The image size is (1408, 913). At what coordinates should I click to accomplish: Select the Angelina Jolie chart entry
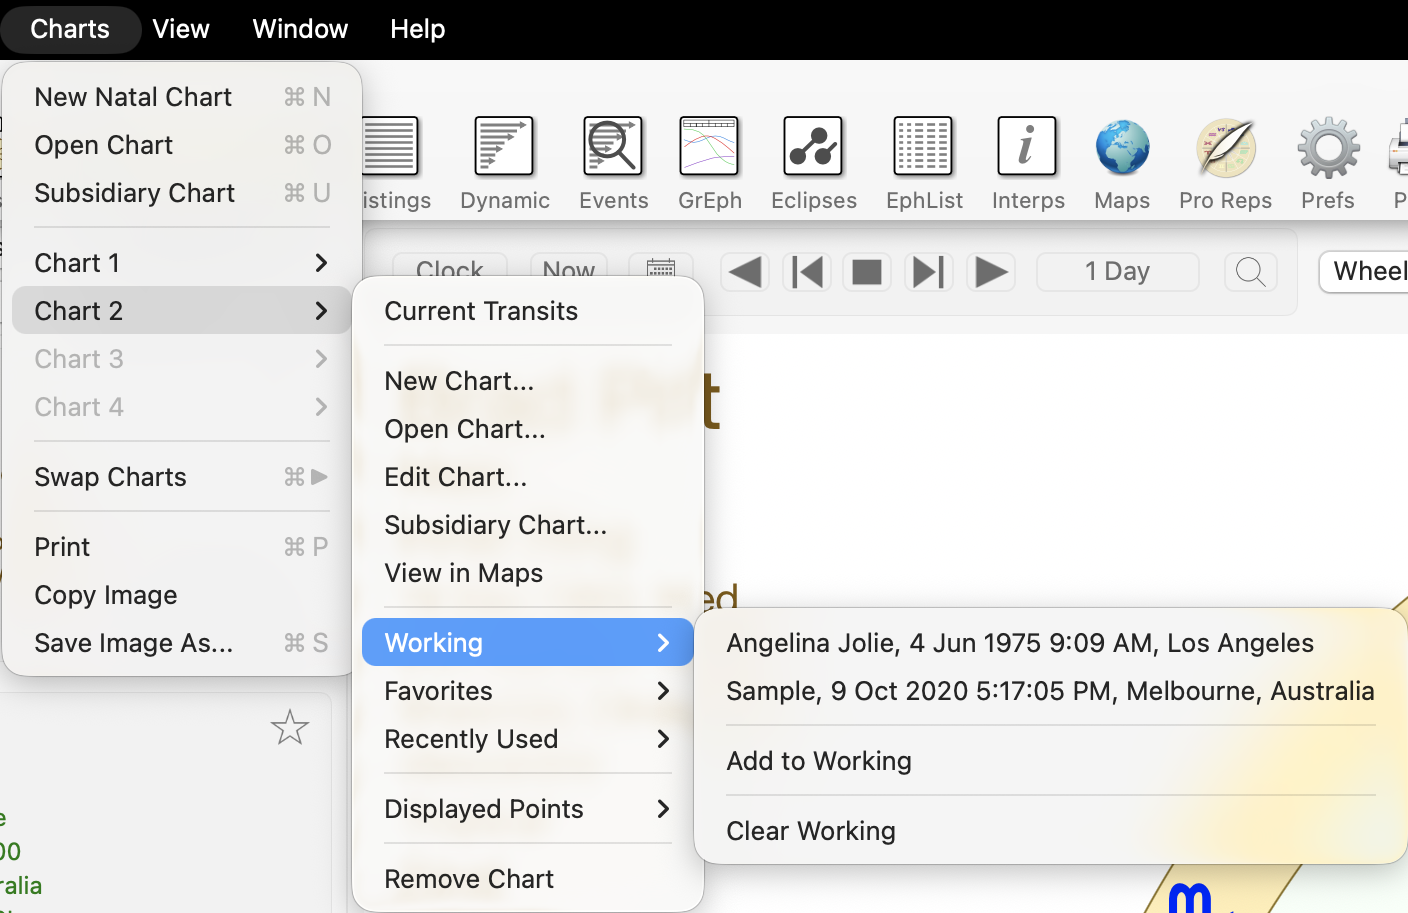(x=1020, y=643)
